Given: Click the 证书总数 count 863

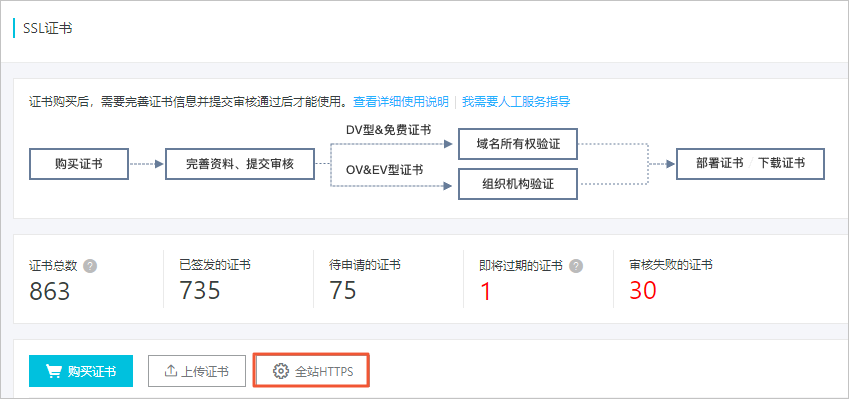Looking at the screenshot, I should [x=50, y=291].
